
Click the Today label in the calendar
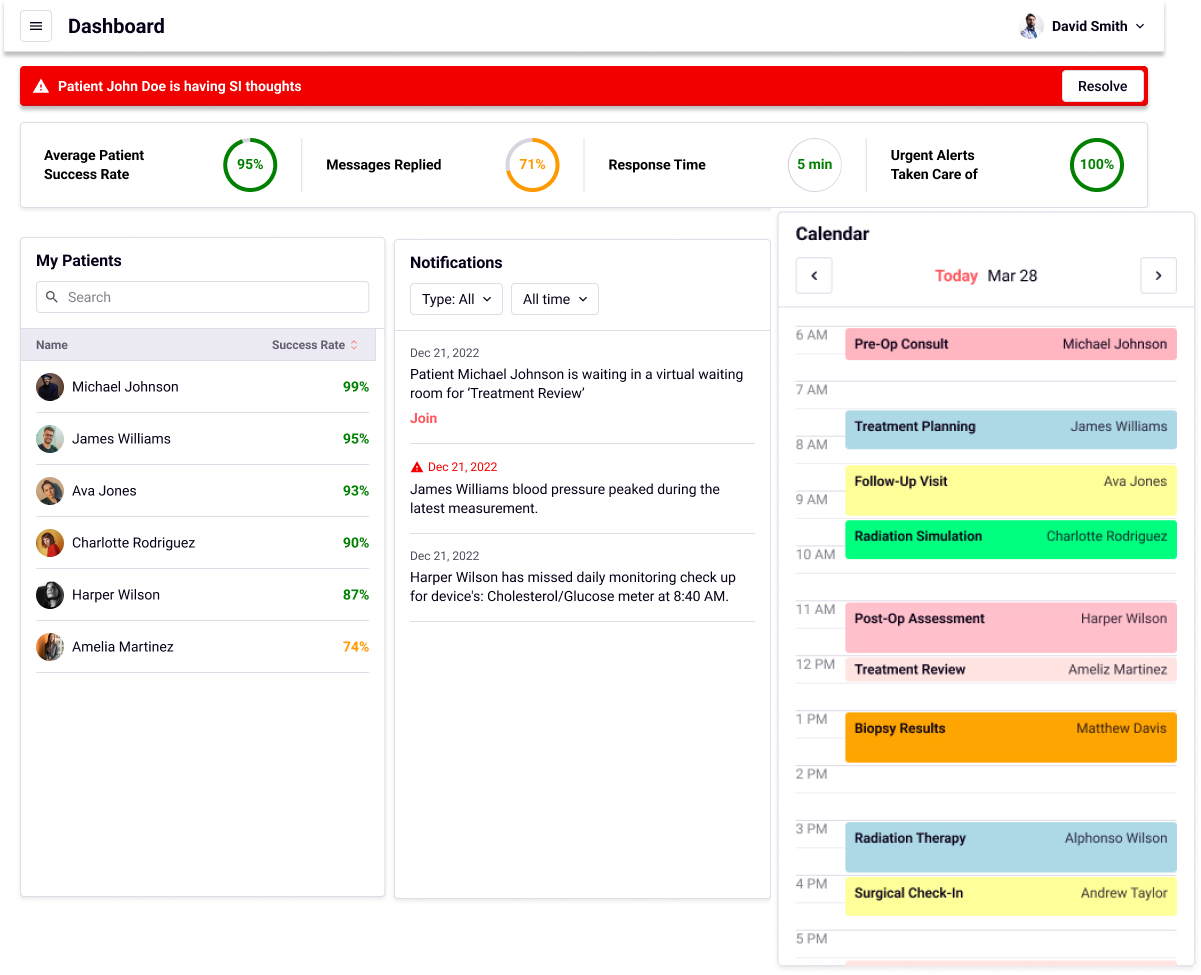[956, 276]
